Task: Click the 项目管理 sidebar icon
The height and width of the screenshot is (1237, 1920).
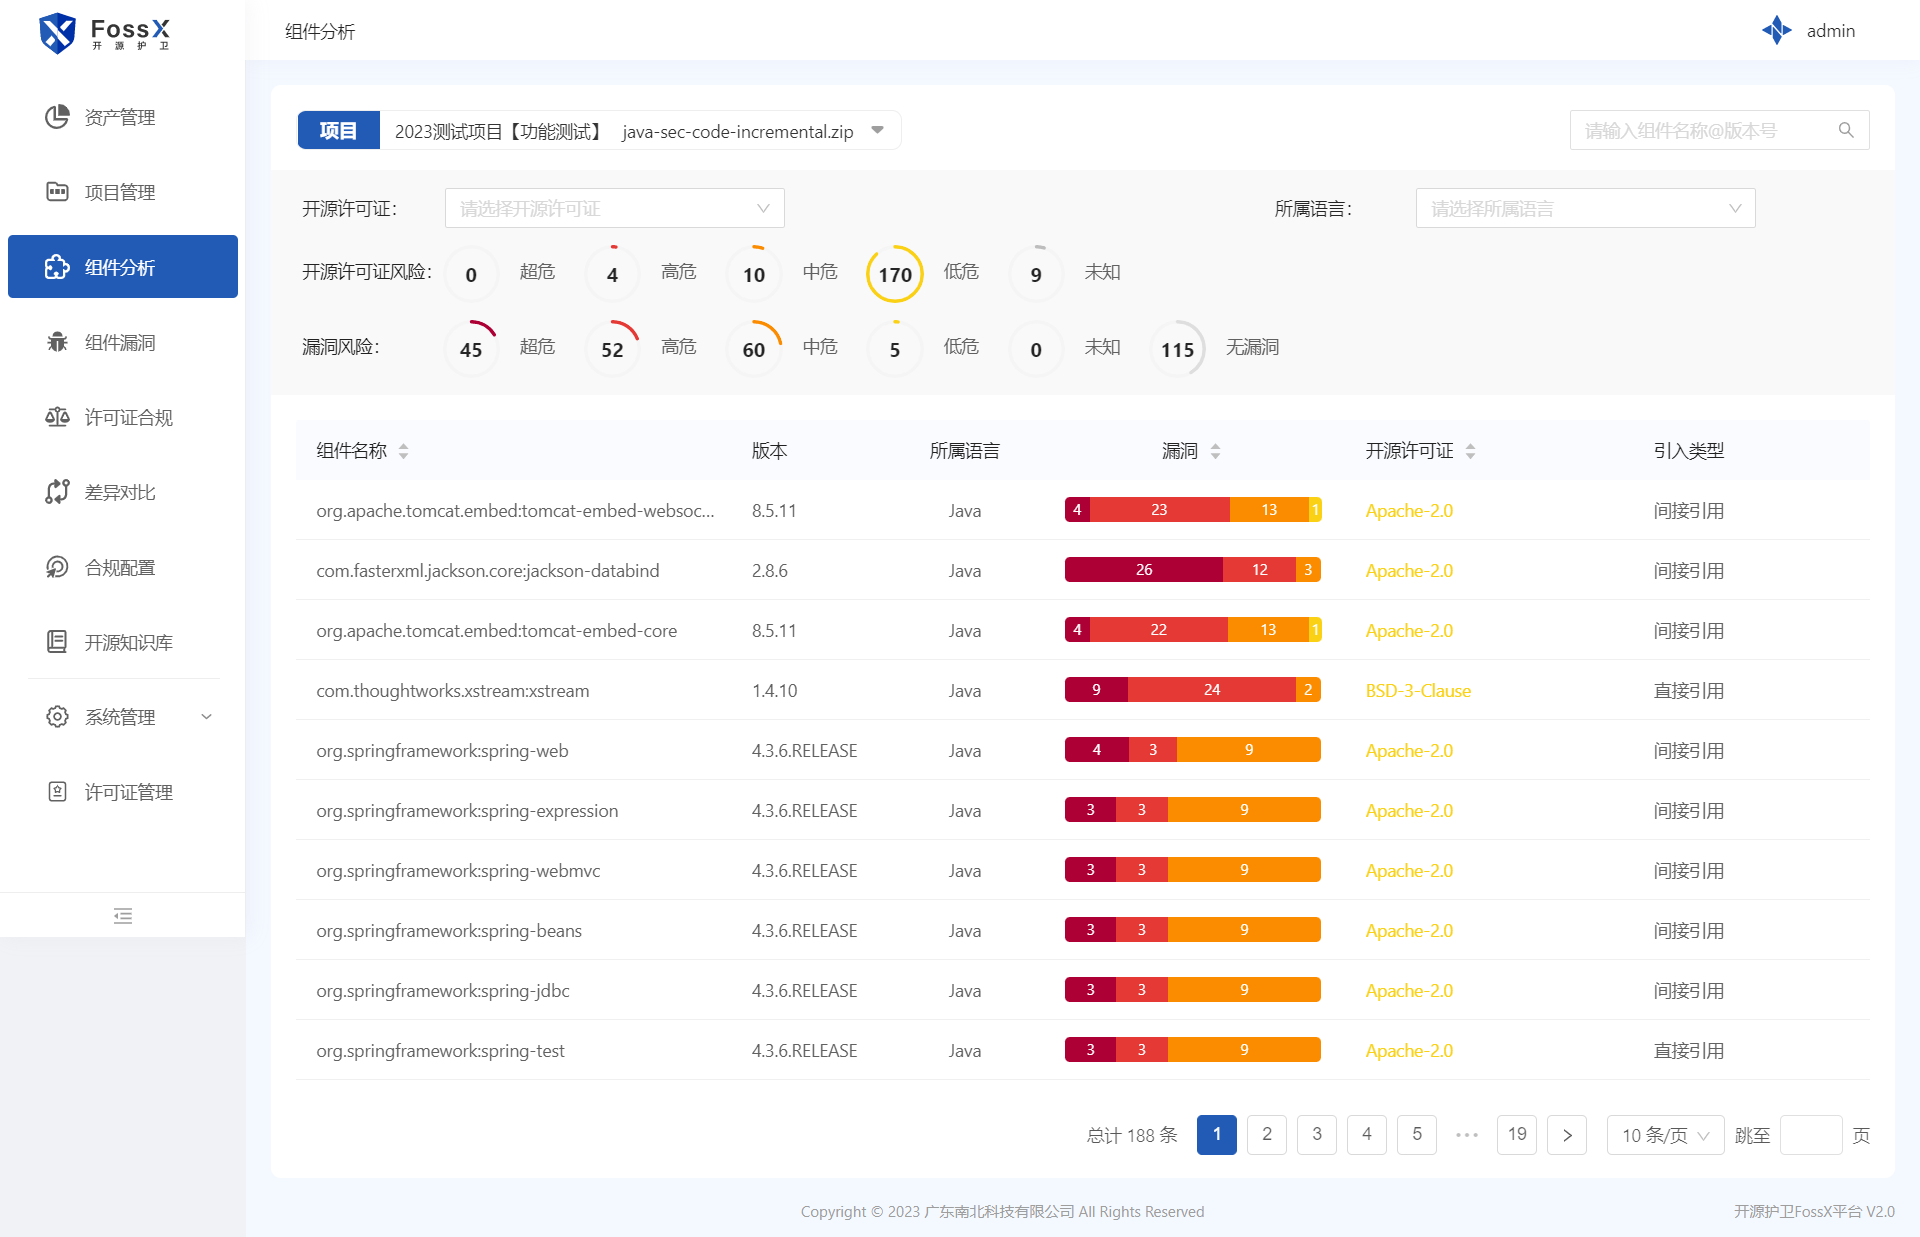Action: point(57,192)
